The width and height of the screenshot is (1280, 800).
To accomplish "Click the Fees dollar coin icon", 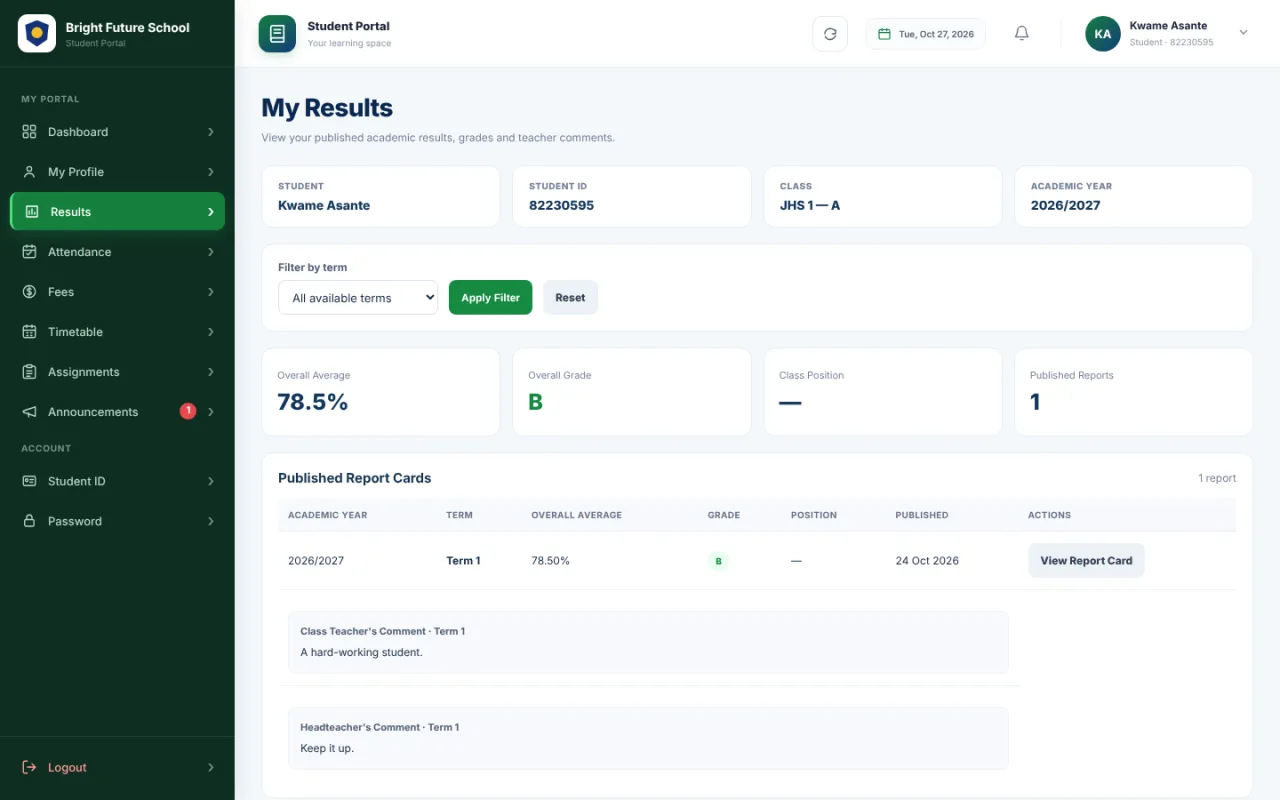I will [29, 292].
